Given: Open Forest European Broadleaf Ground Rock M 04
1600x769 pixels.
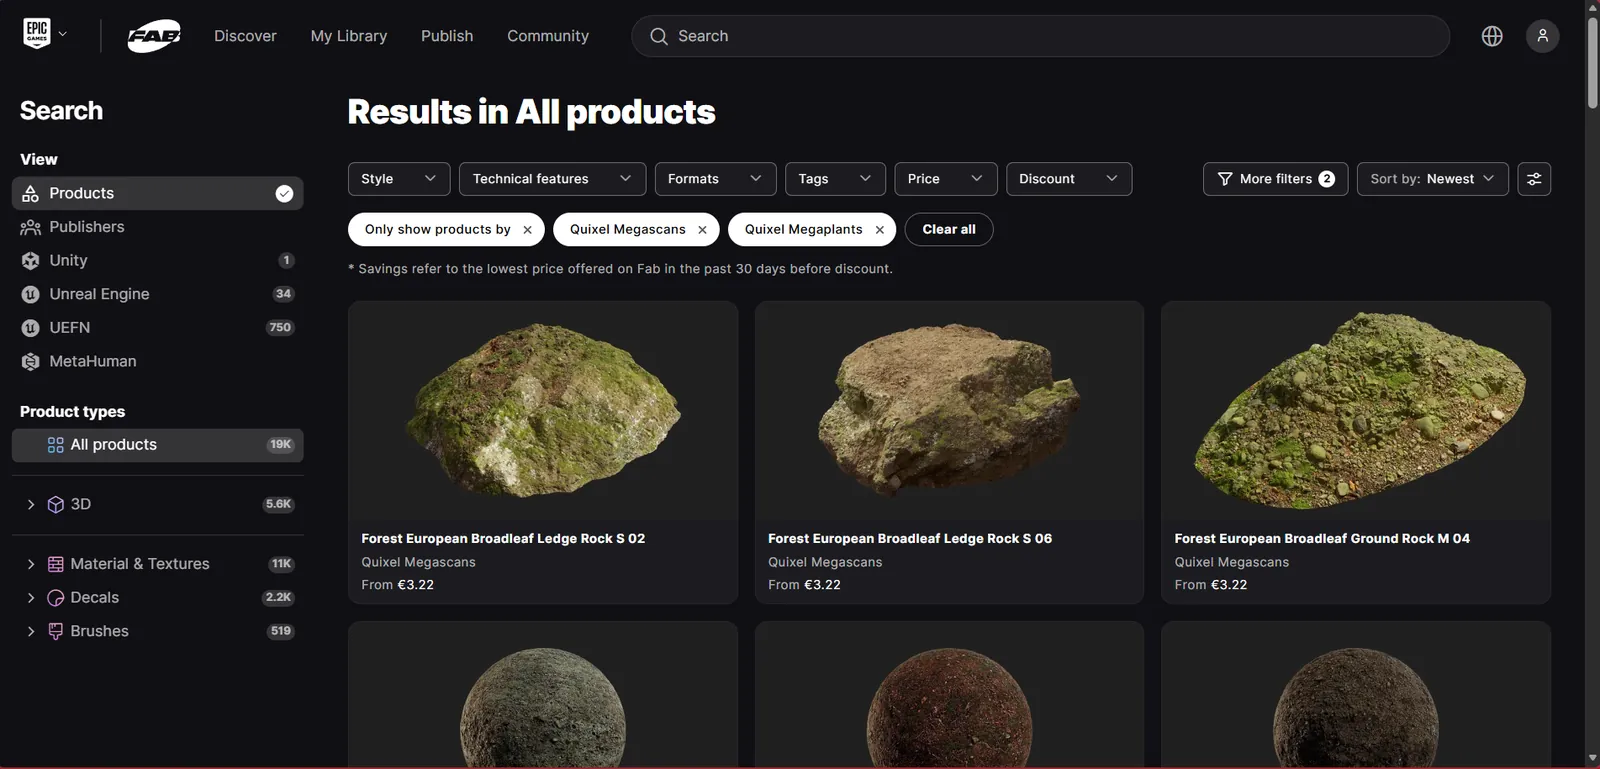Looking at the screenshot, I should [1322, 539].
